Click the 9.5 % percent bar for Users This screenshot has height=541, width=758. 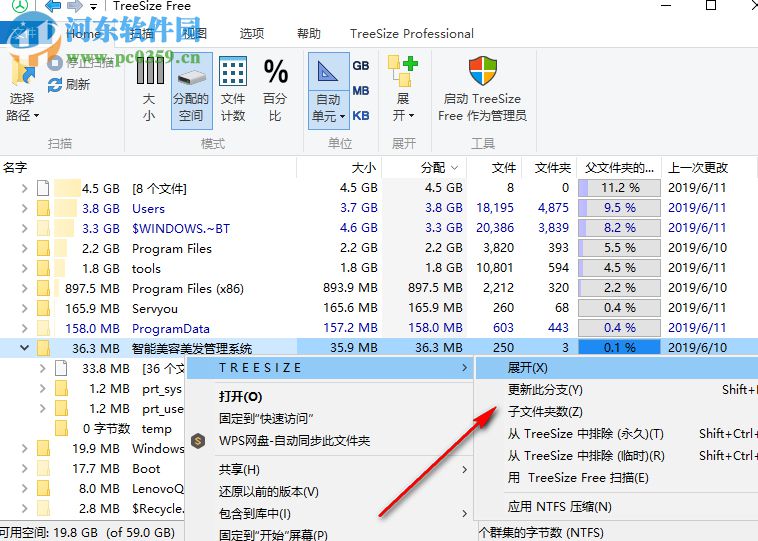pos(619,208)
